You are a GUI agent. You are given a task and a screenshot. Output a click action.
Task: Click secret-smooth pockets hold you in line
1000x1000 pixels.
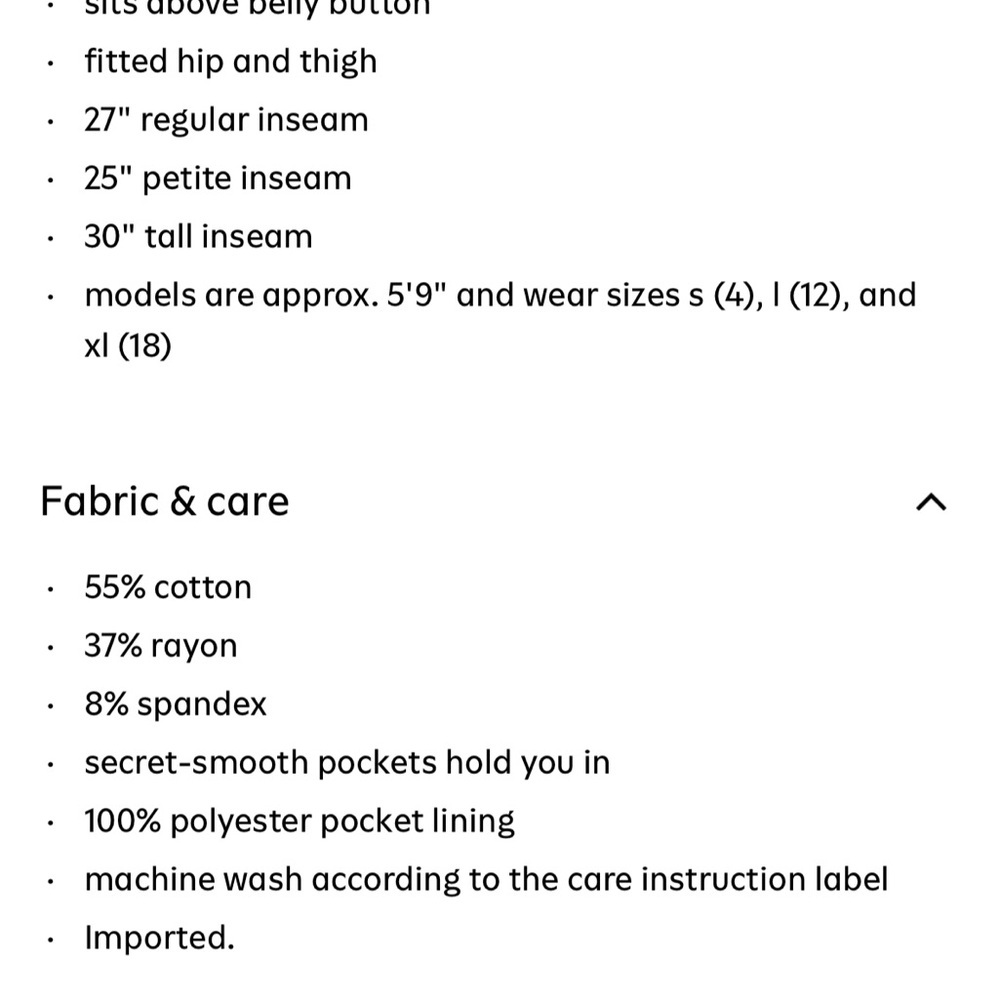(347, 763)
